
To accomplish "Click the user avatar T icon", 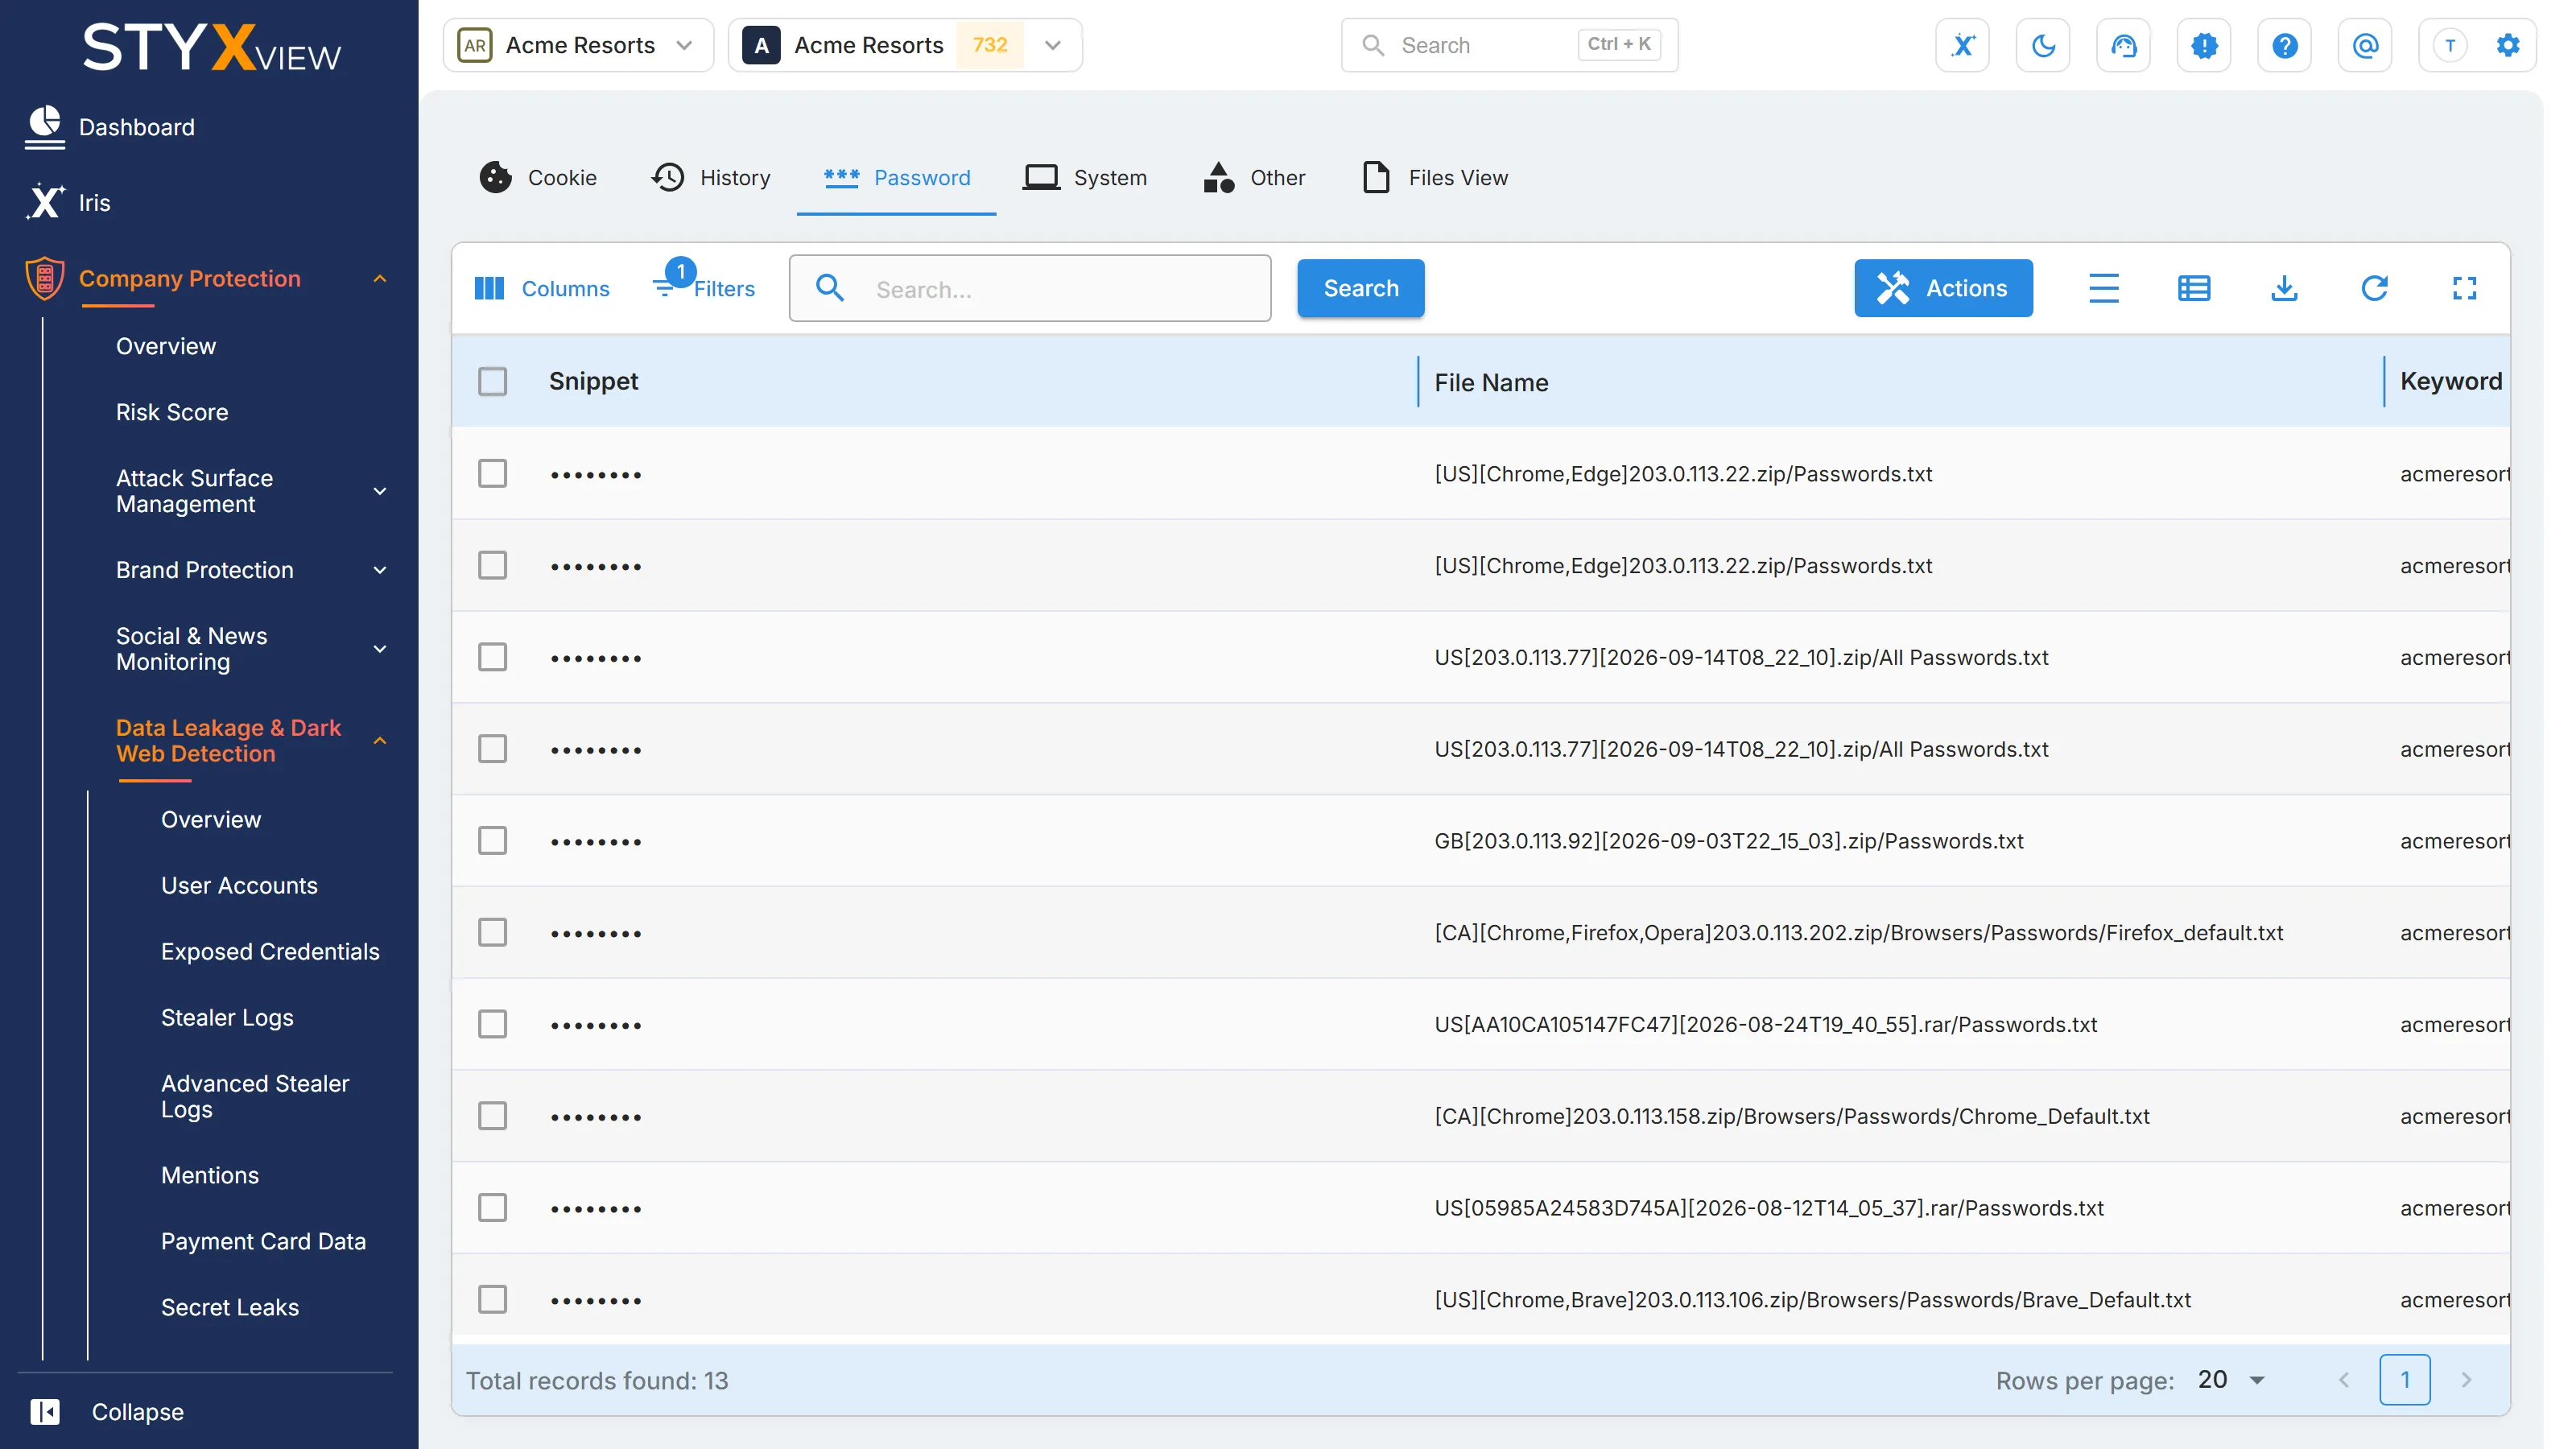I will point(2449,45).
